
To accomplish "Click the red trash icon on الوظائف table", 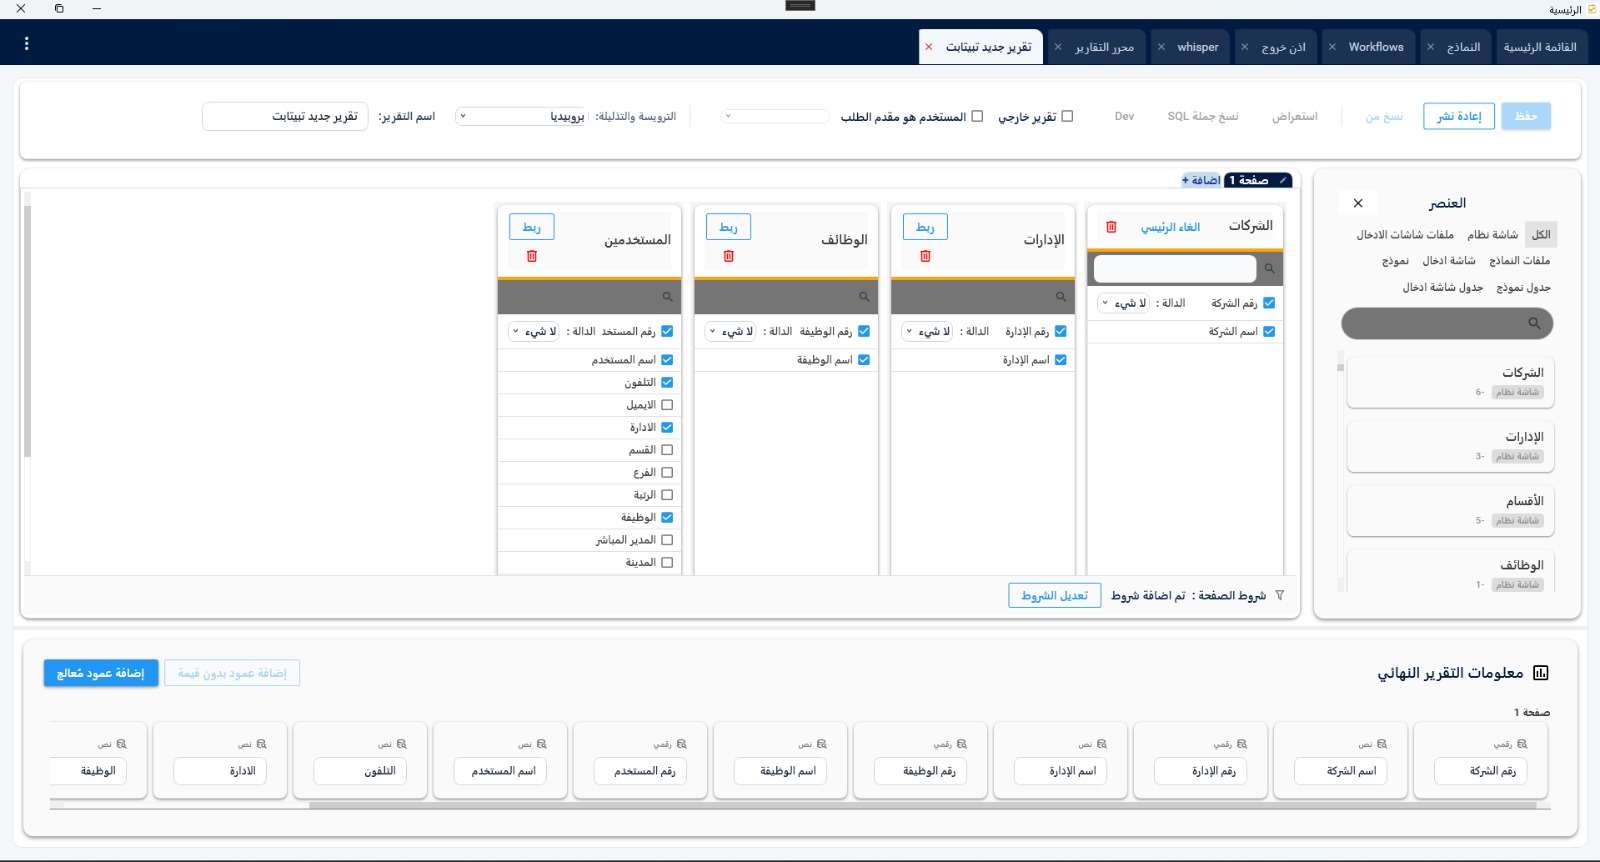I will [729, 256].
